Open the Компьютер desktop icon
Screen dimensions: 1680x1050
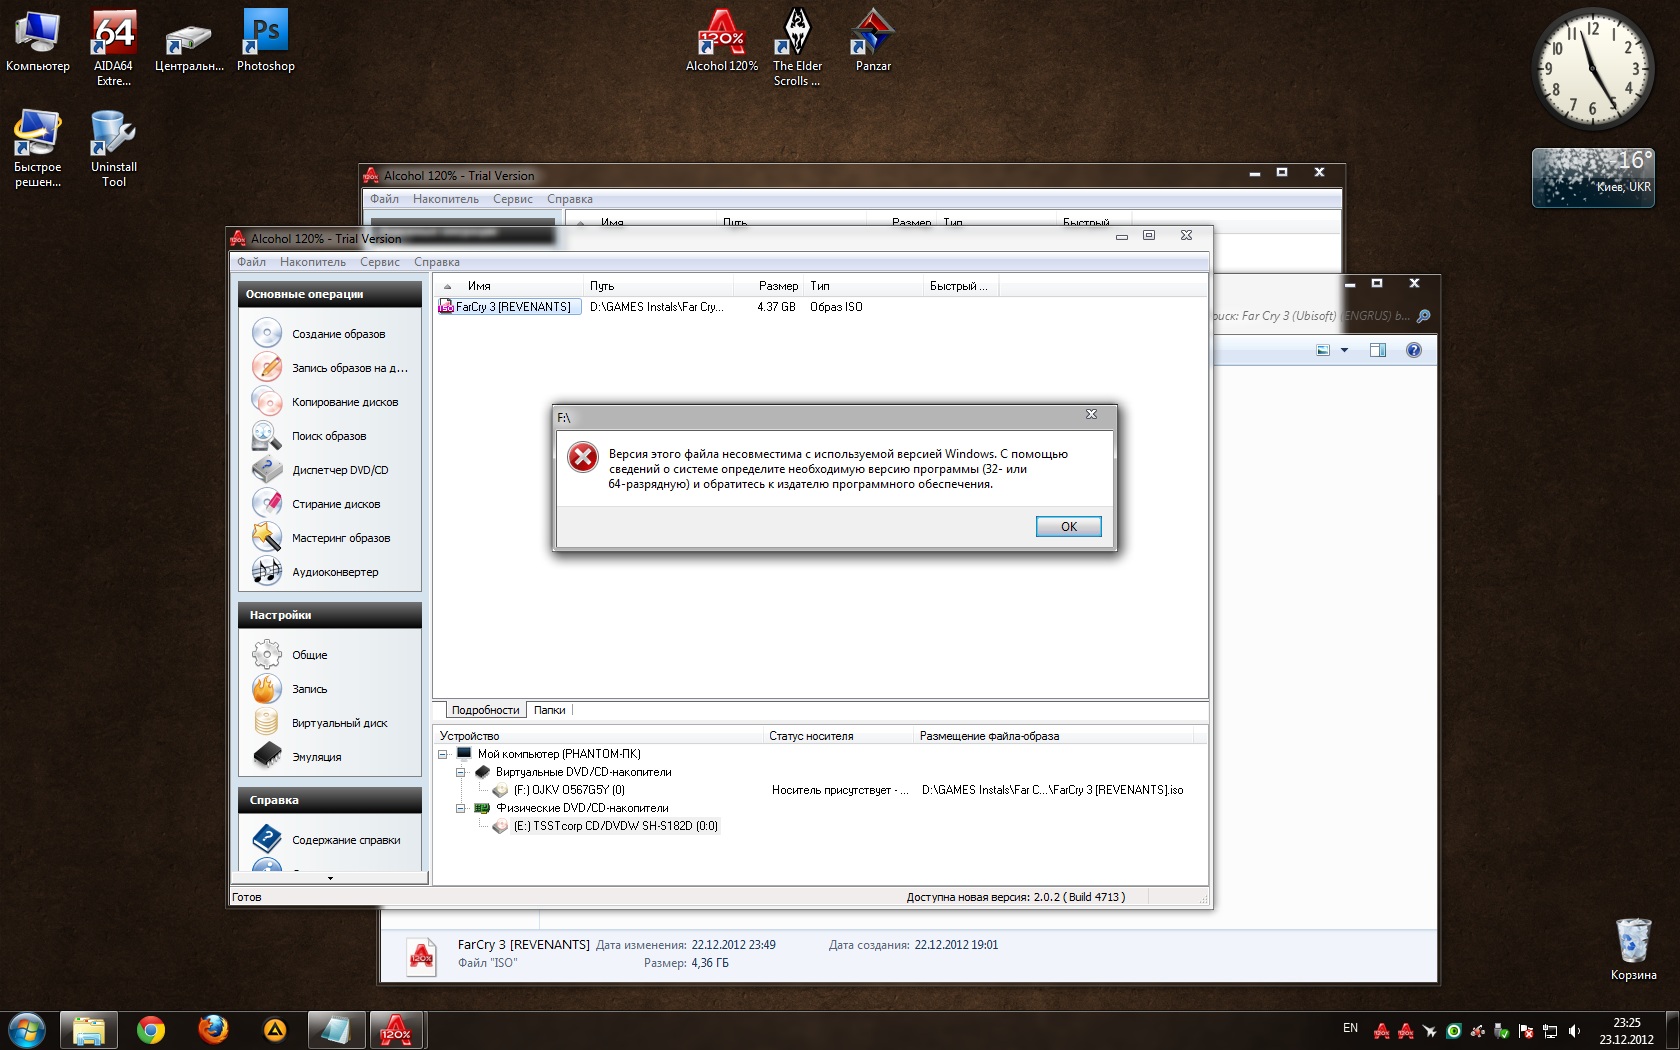(38, 42)
